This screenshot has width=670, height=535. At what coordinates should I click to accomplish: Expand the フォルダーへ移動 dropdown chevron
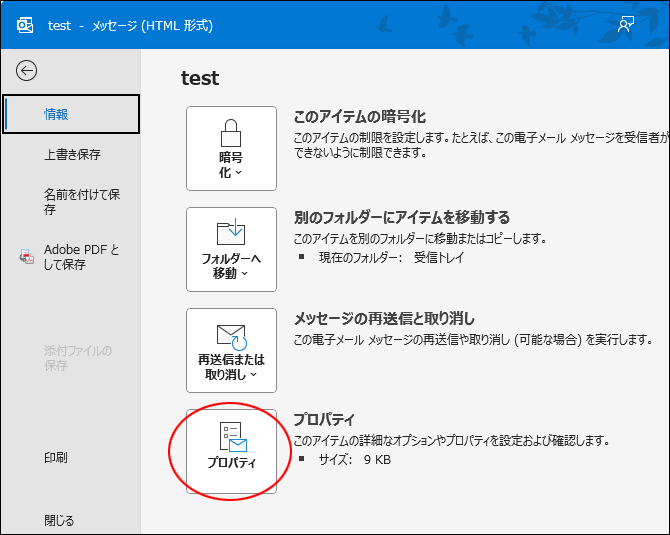pyautogui.click(x=245, y=274)
